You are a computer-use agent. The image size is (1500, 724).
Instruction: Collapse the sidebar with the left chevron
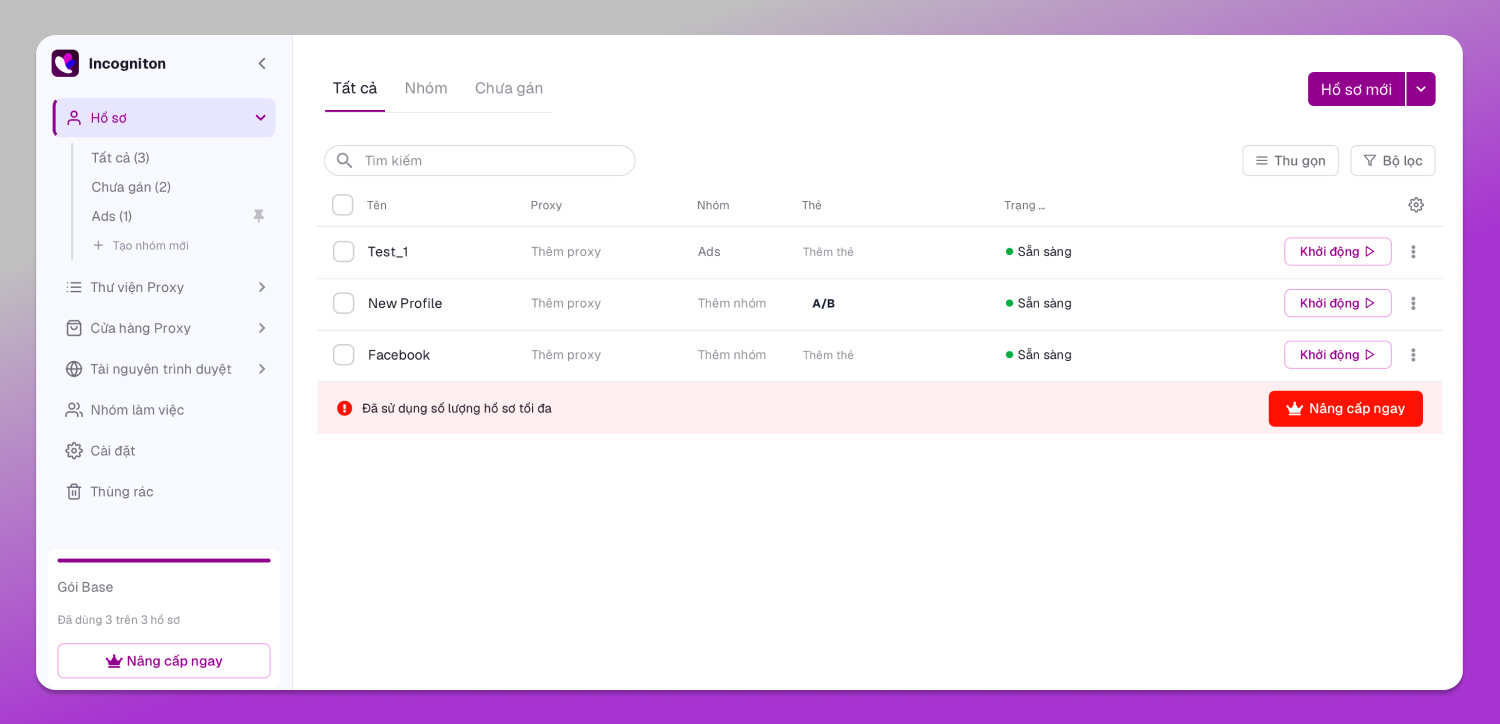pyautogui.click(x=262, y=64)
